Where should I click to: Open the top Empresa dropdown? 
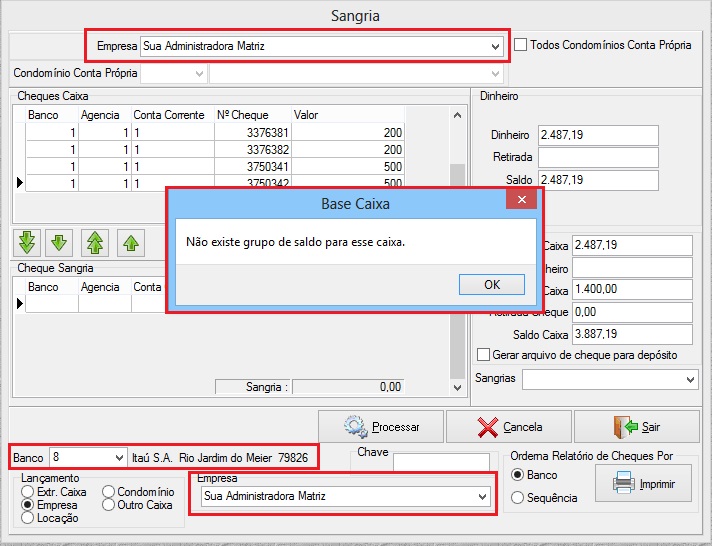496,46
